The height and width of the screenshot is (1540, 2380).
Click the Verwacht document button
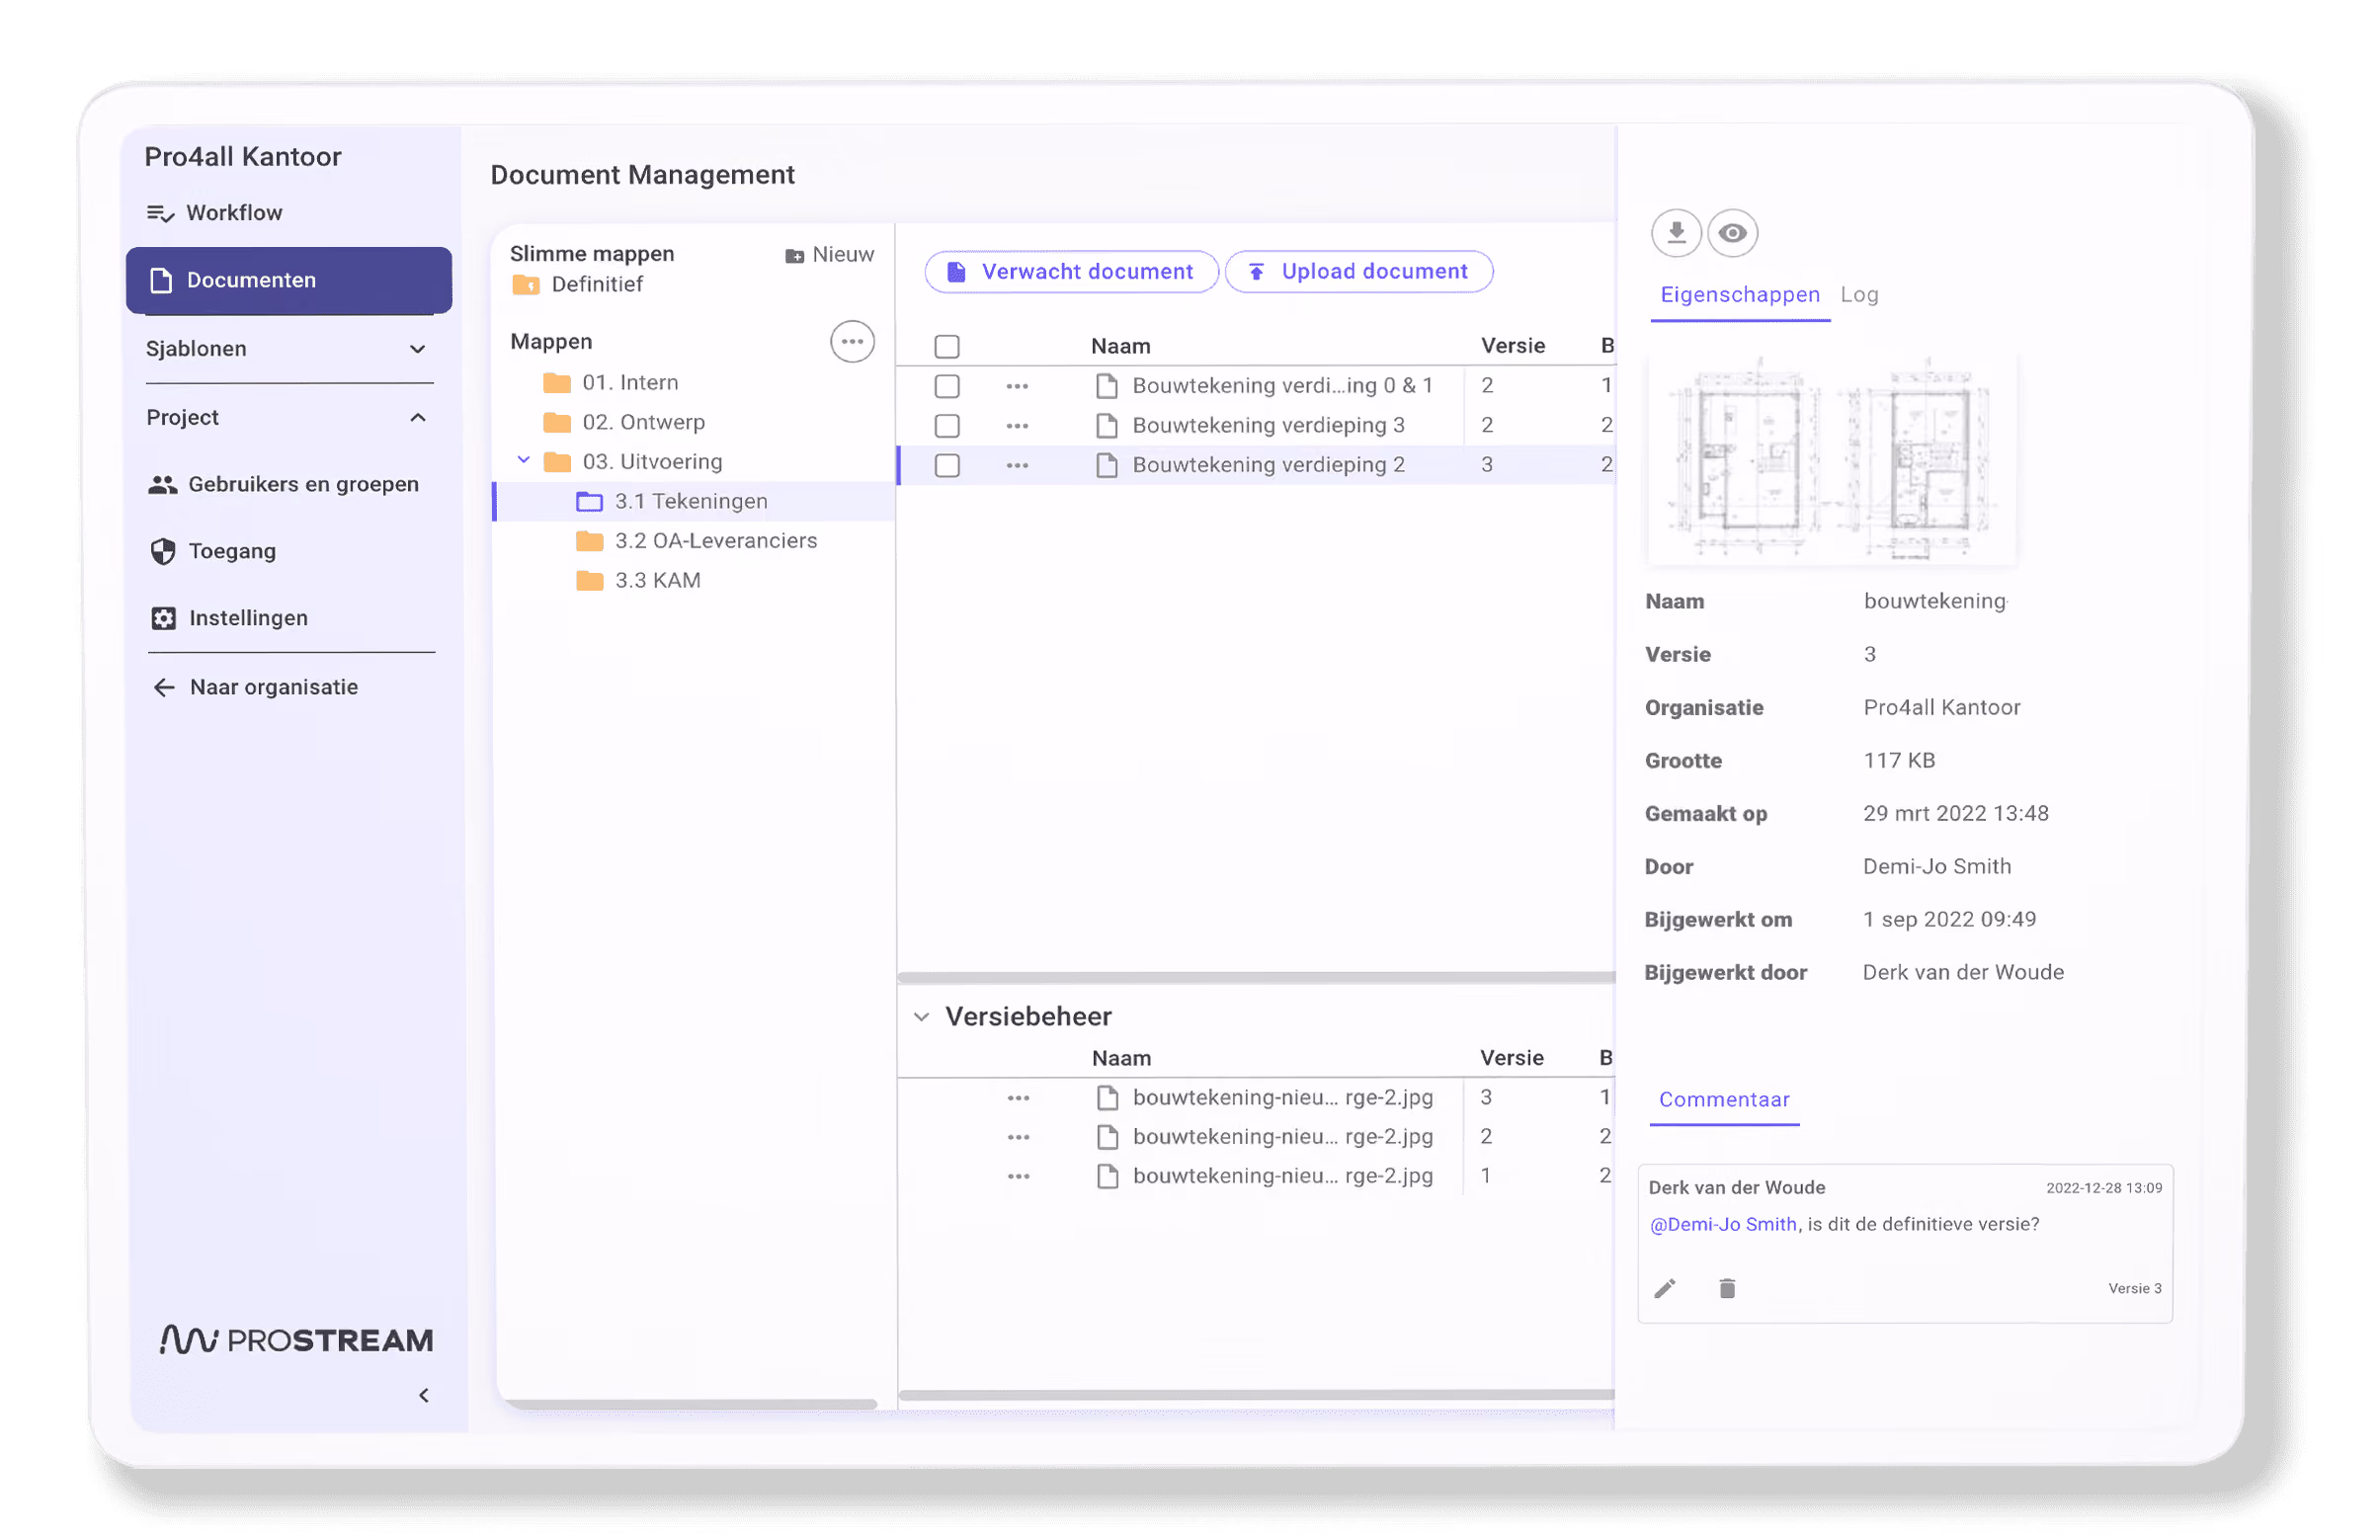tap(1071, 272)
